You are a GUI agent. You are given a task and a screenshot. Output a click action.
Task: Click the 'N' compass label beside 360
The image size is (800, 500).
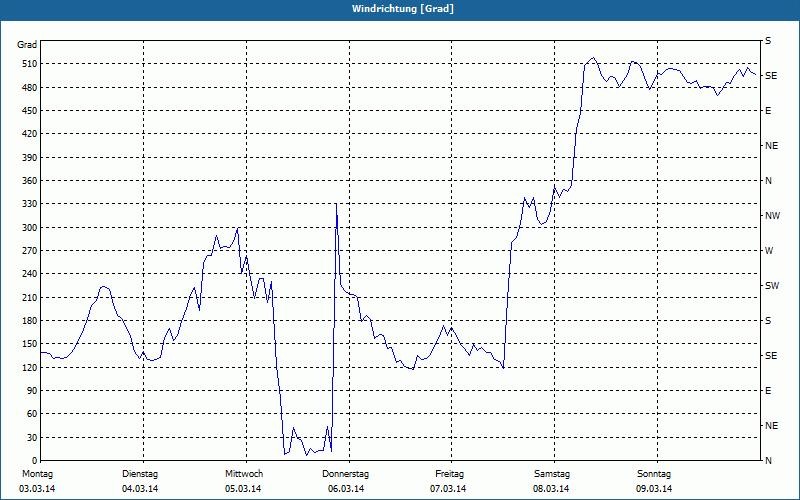[x=768, y=181]
